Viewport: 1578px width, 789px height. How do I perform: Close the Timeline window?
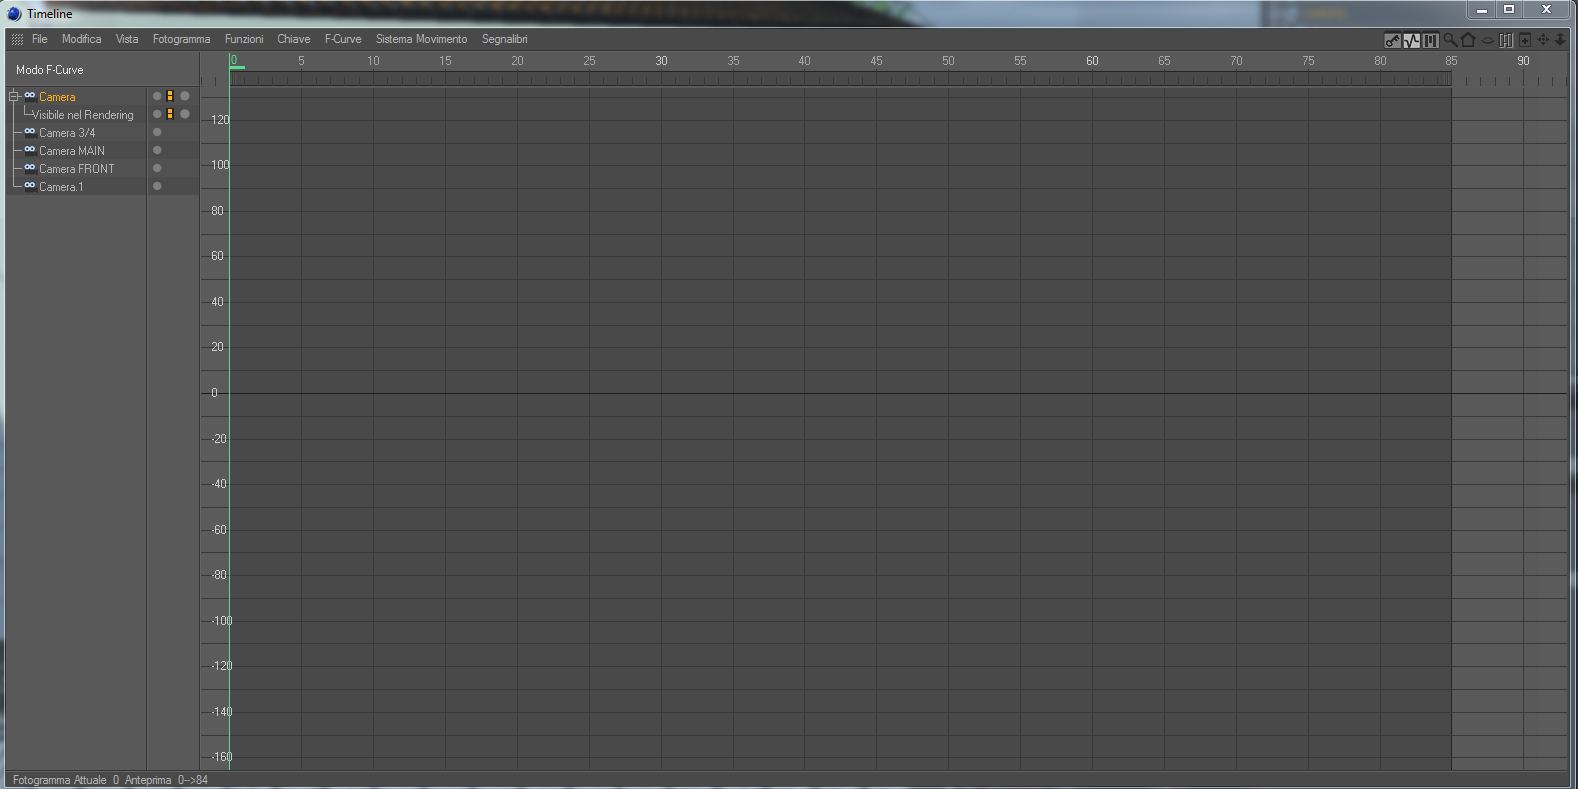pos(1547,10)
